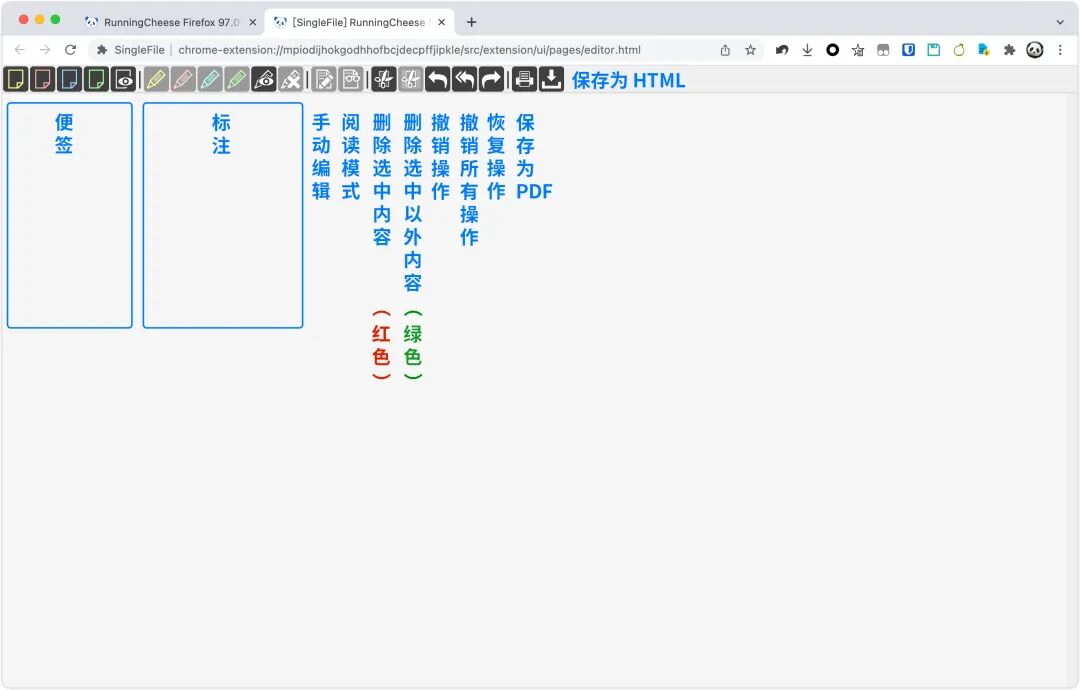Expand the tab search chevron
Image resolution: width=1080 pixels, height=690 pixels.
pyautogui.click(x=1060, y=22)
